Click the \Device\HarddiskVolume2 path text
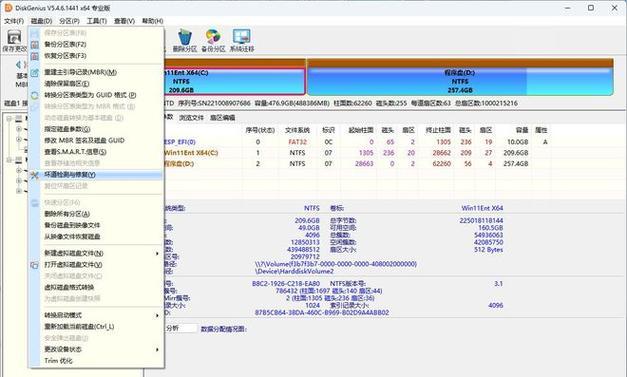 click(x=294, y=271)
